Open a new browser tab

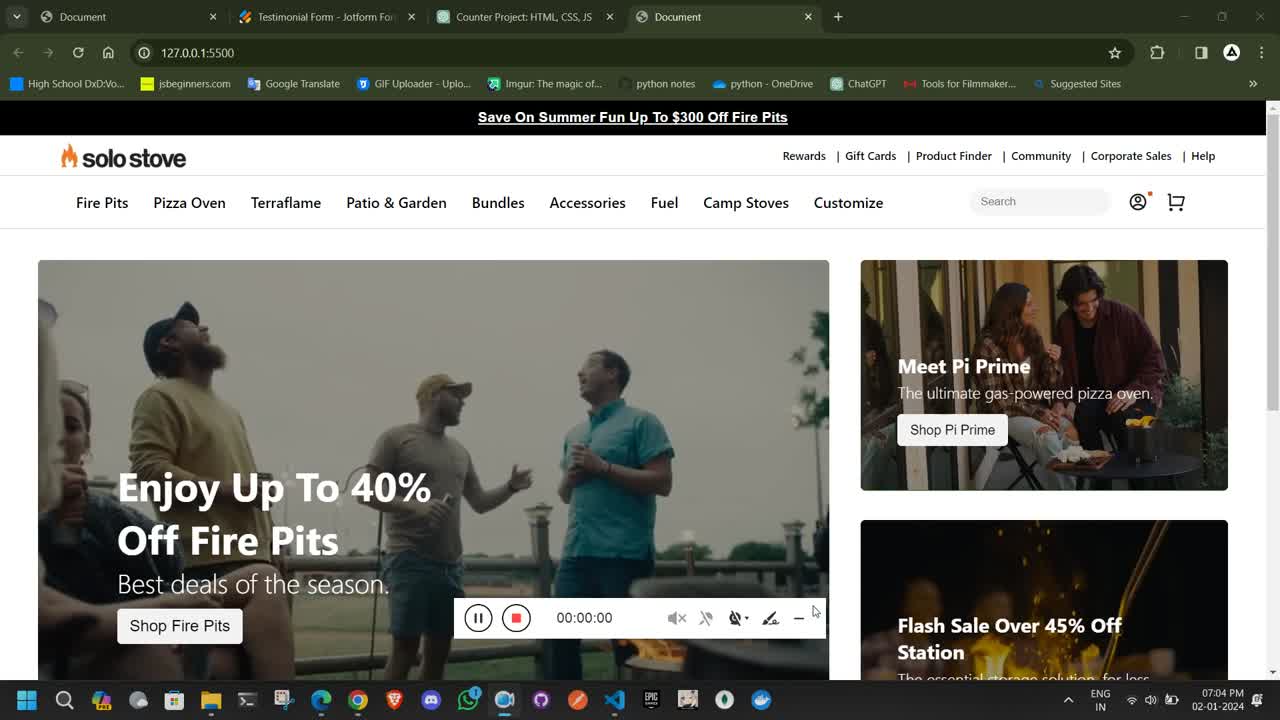(838, 17)
